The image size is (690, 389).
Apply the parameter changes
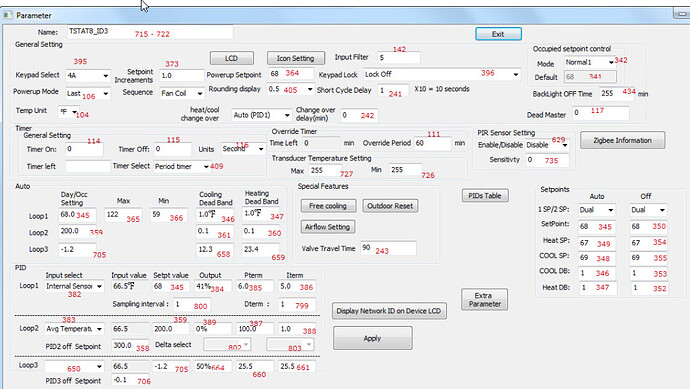(x=372, y=338)
